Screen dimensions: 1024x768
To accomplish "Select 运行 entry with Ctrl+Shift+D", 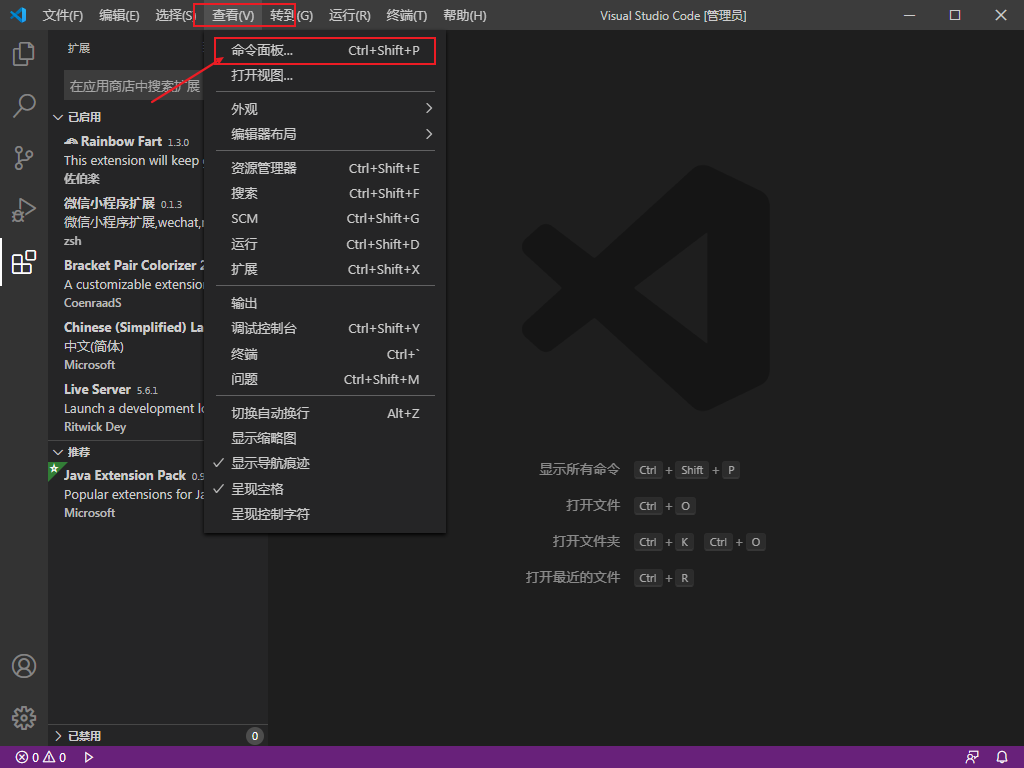I will pyautogui.click(x=325, y=244).
